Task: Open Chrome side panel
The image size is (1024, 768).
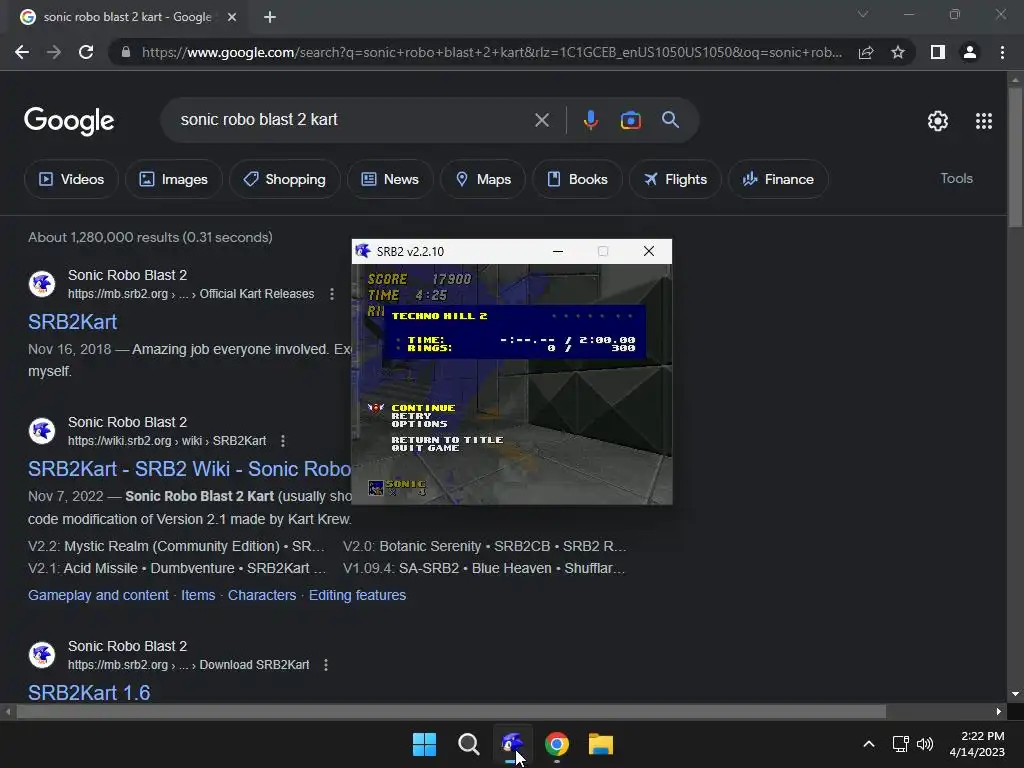Action: coord(938,52)
